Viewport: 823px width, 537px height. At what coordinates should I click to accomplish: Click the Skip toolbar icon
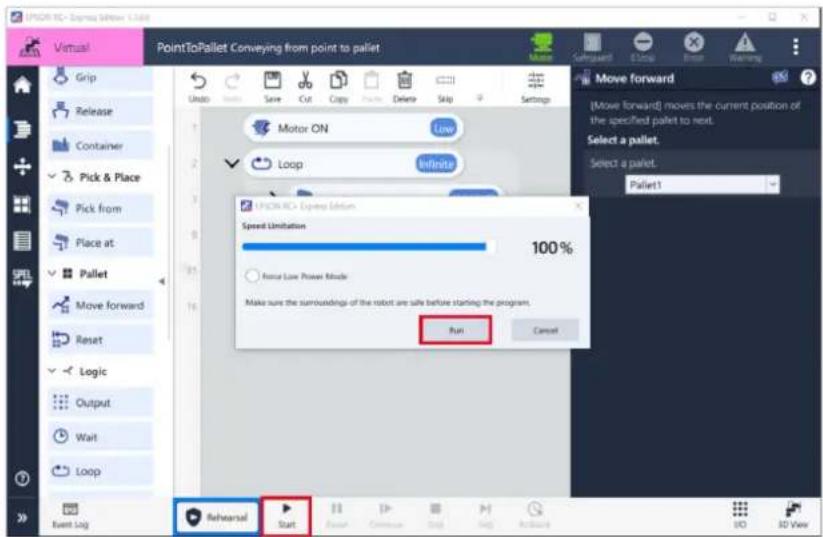click(x=445, y=87)
